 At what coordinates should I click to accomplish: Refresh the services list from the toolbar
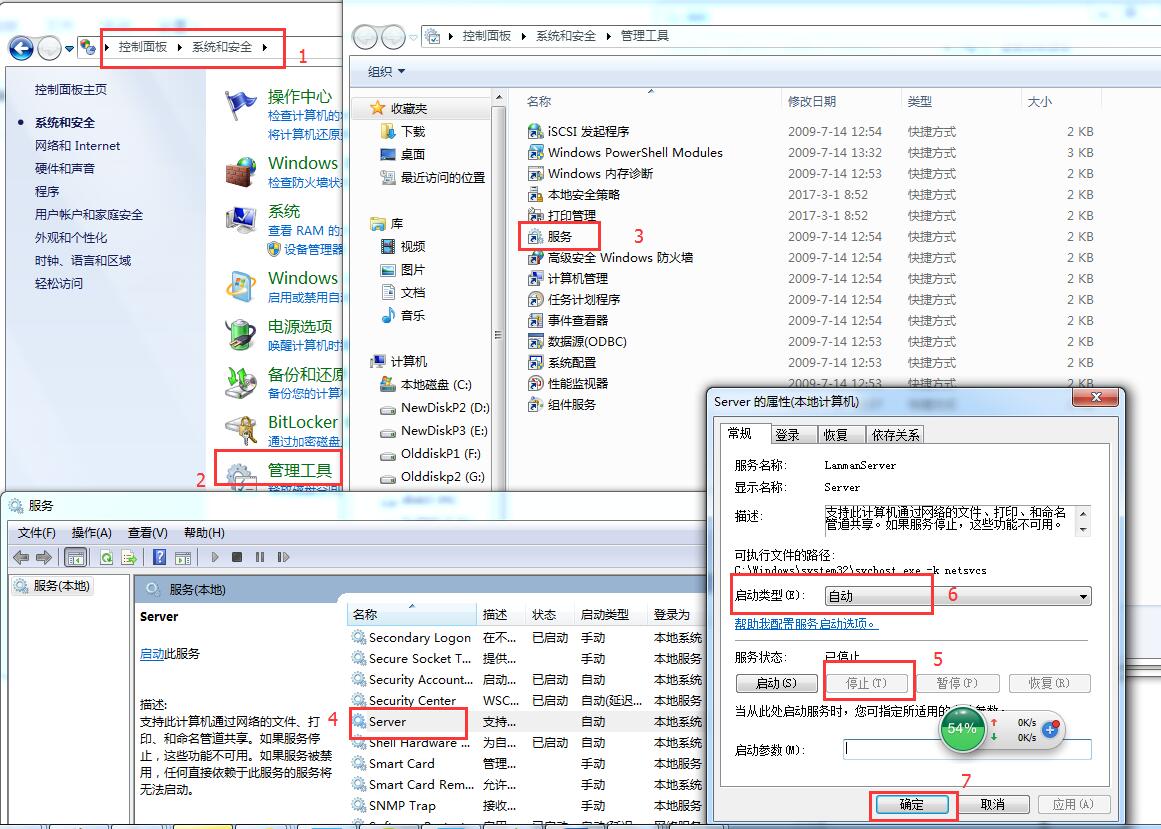[x=107, y=557]
